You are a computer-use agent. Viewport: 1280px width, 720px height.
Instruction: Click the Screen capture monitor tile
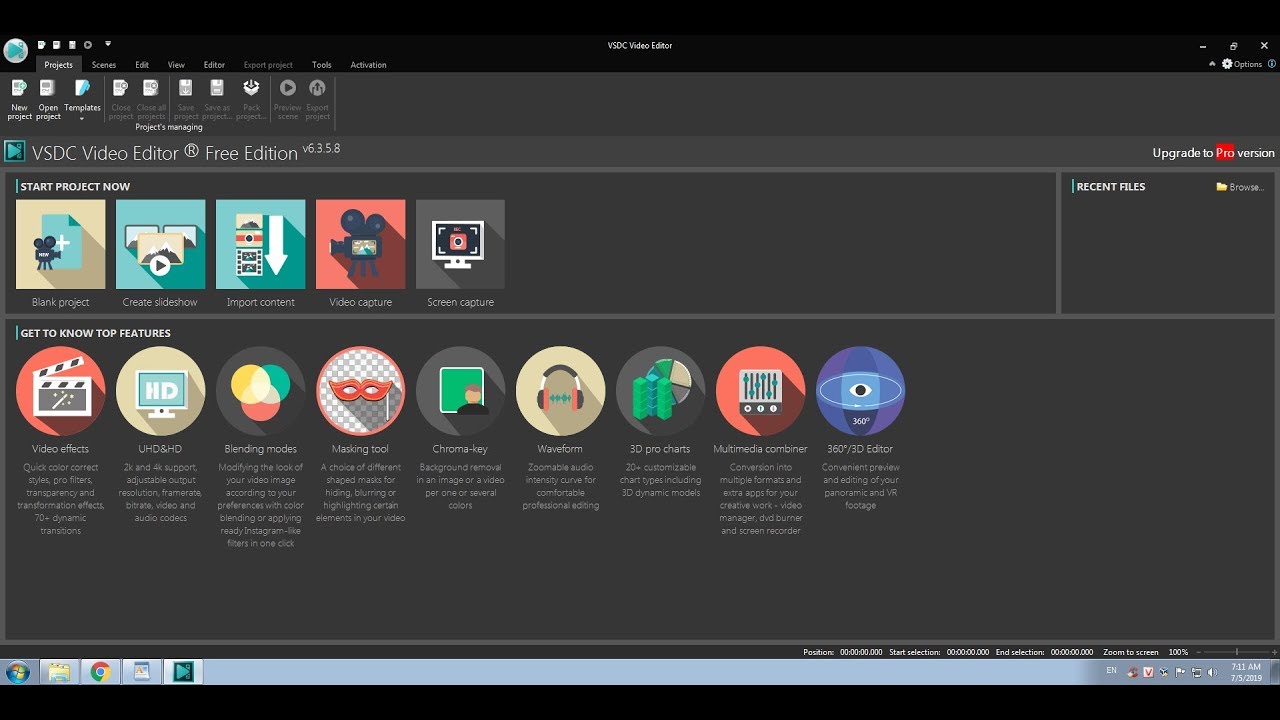(460, 244)
